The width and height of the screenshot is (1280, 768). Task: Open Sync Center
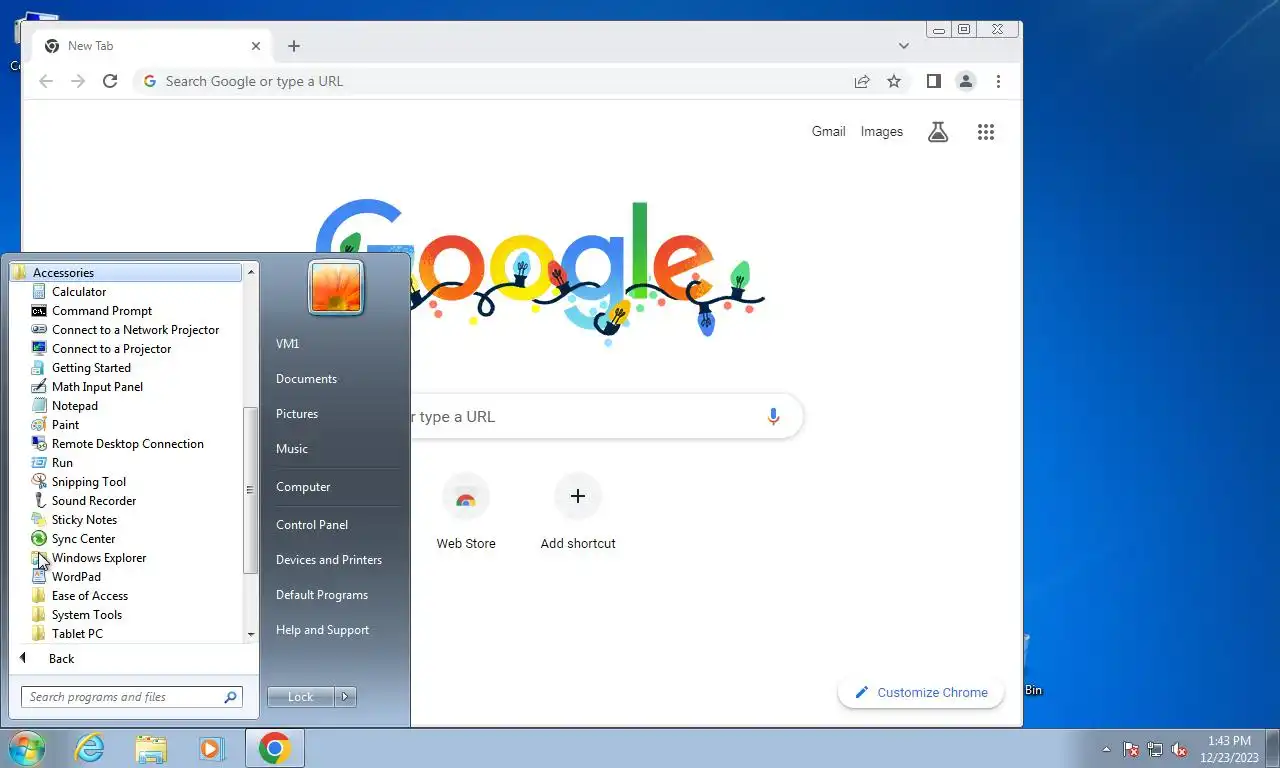(x=83, y=539)
